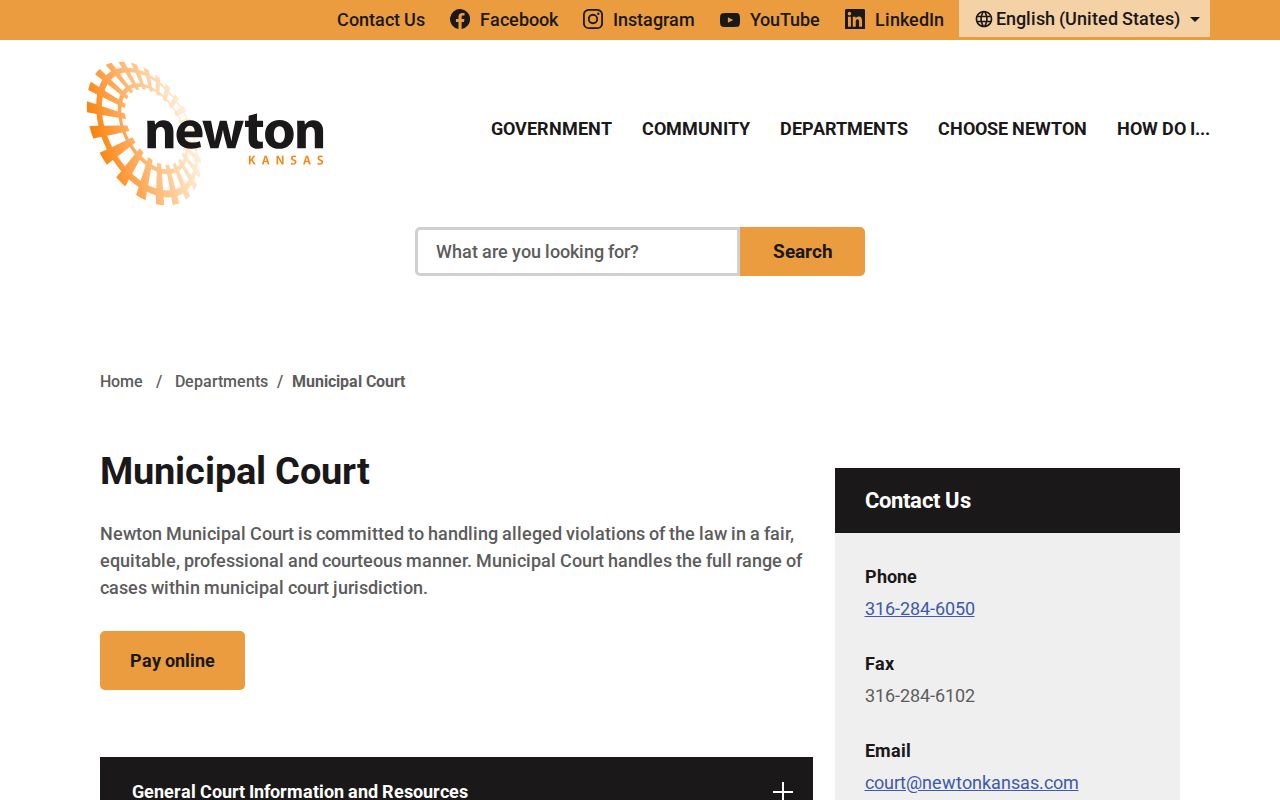Click the Facebook text link
Viewport: 1280px width, 800px height.
pyautogui.click(x=519, y=19)
